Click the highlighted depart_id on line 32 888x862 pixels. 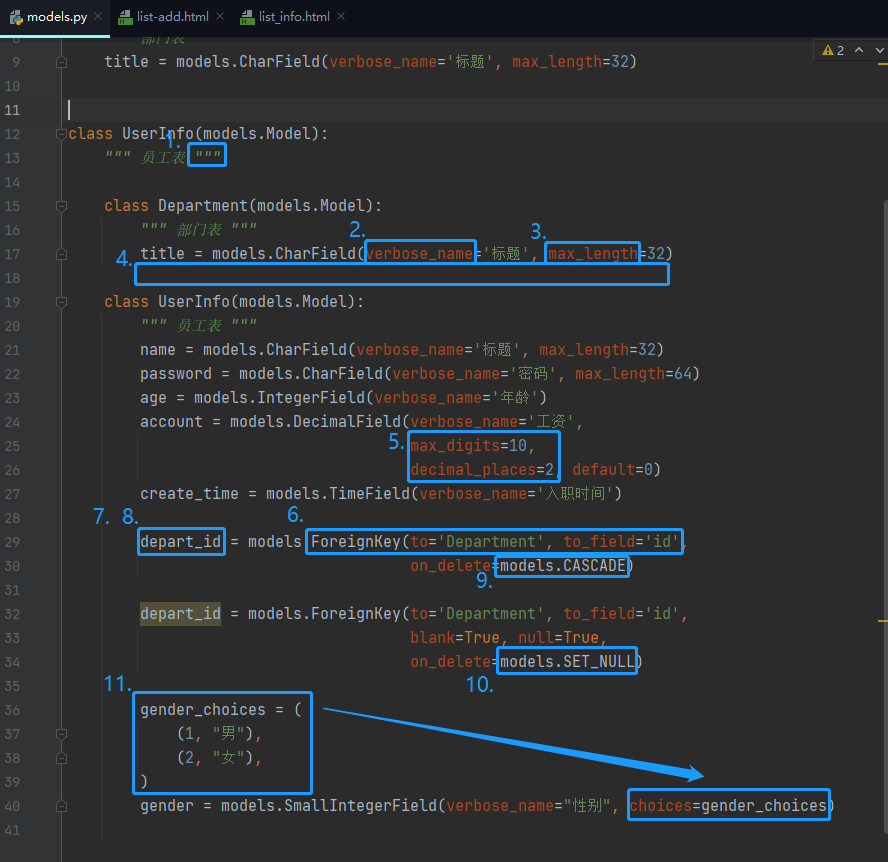181,614
